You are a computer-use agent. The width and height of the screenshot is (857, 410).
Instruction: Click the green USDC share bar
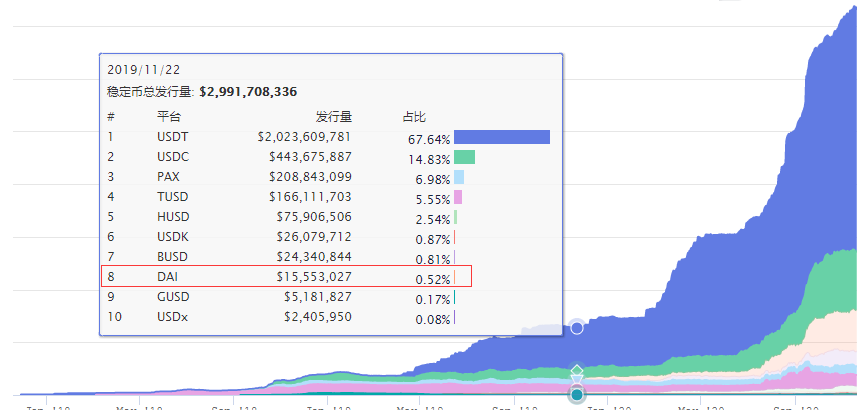[465, 157]
